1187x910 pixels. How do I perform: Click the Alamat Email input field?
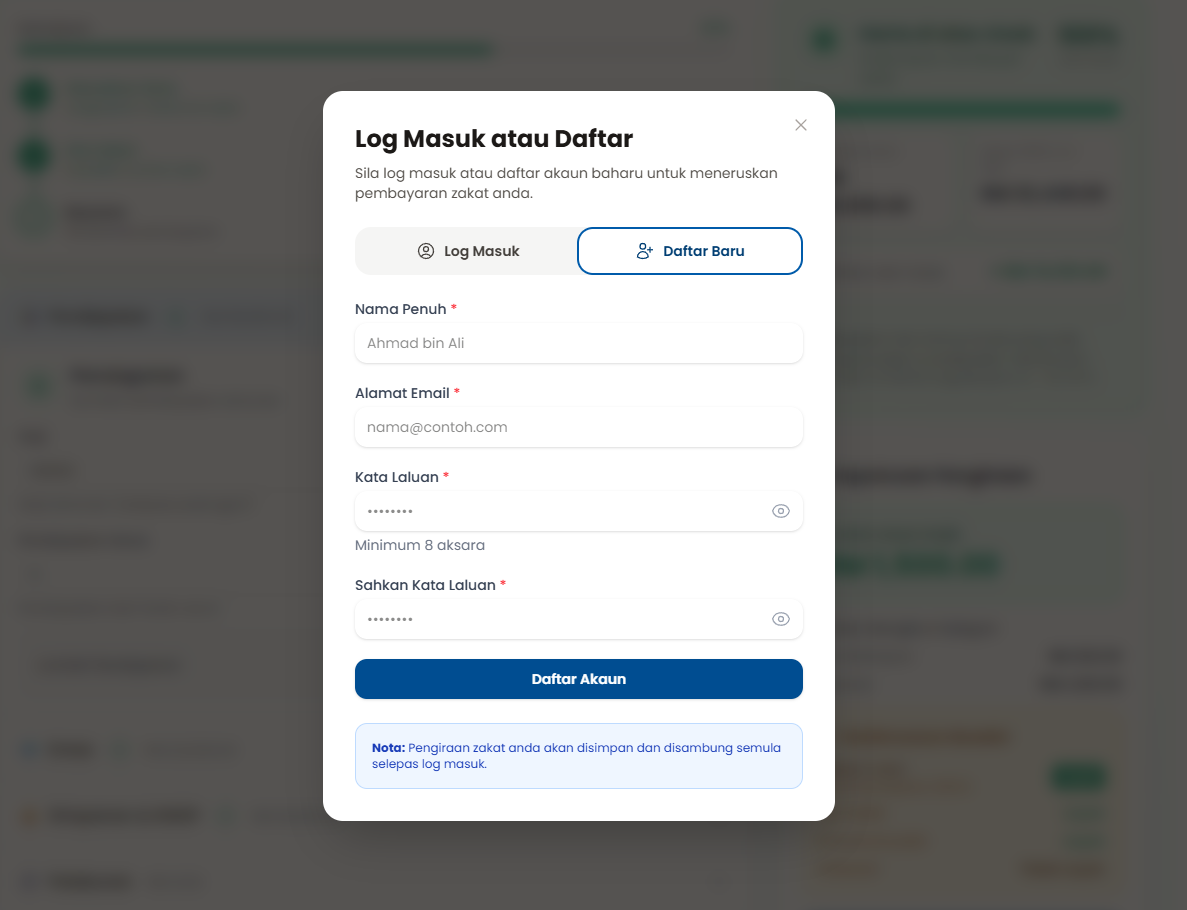pyautogui.click(x=578, y=427)
